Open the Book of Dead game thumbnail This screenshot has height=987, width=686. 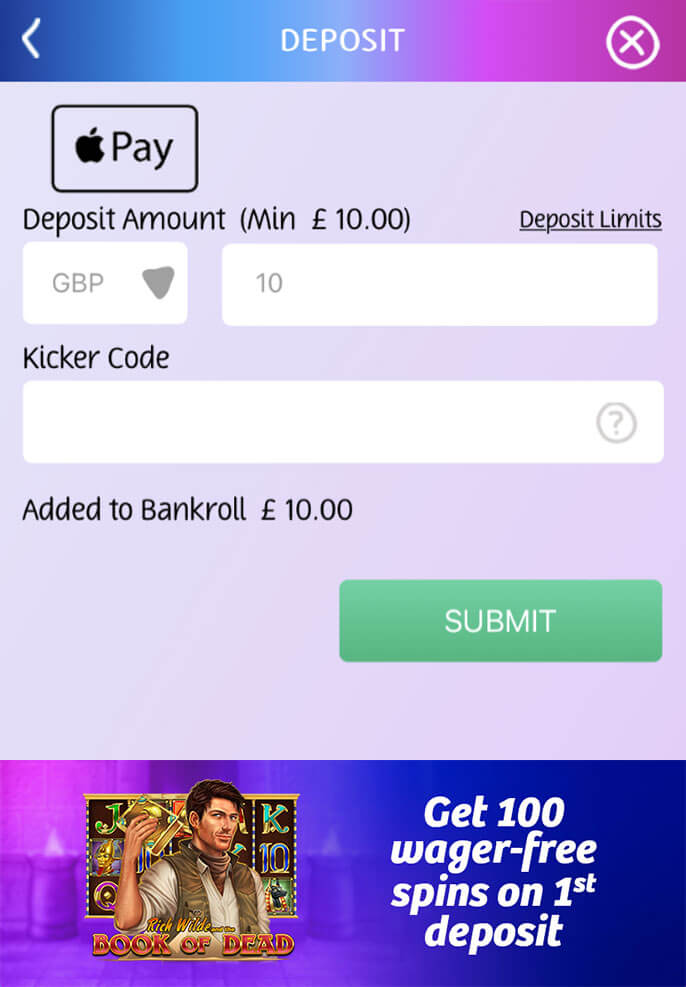[x=191, y=870]
